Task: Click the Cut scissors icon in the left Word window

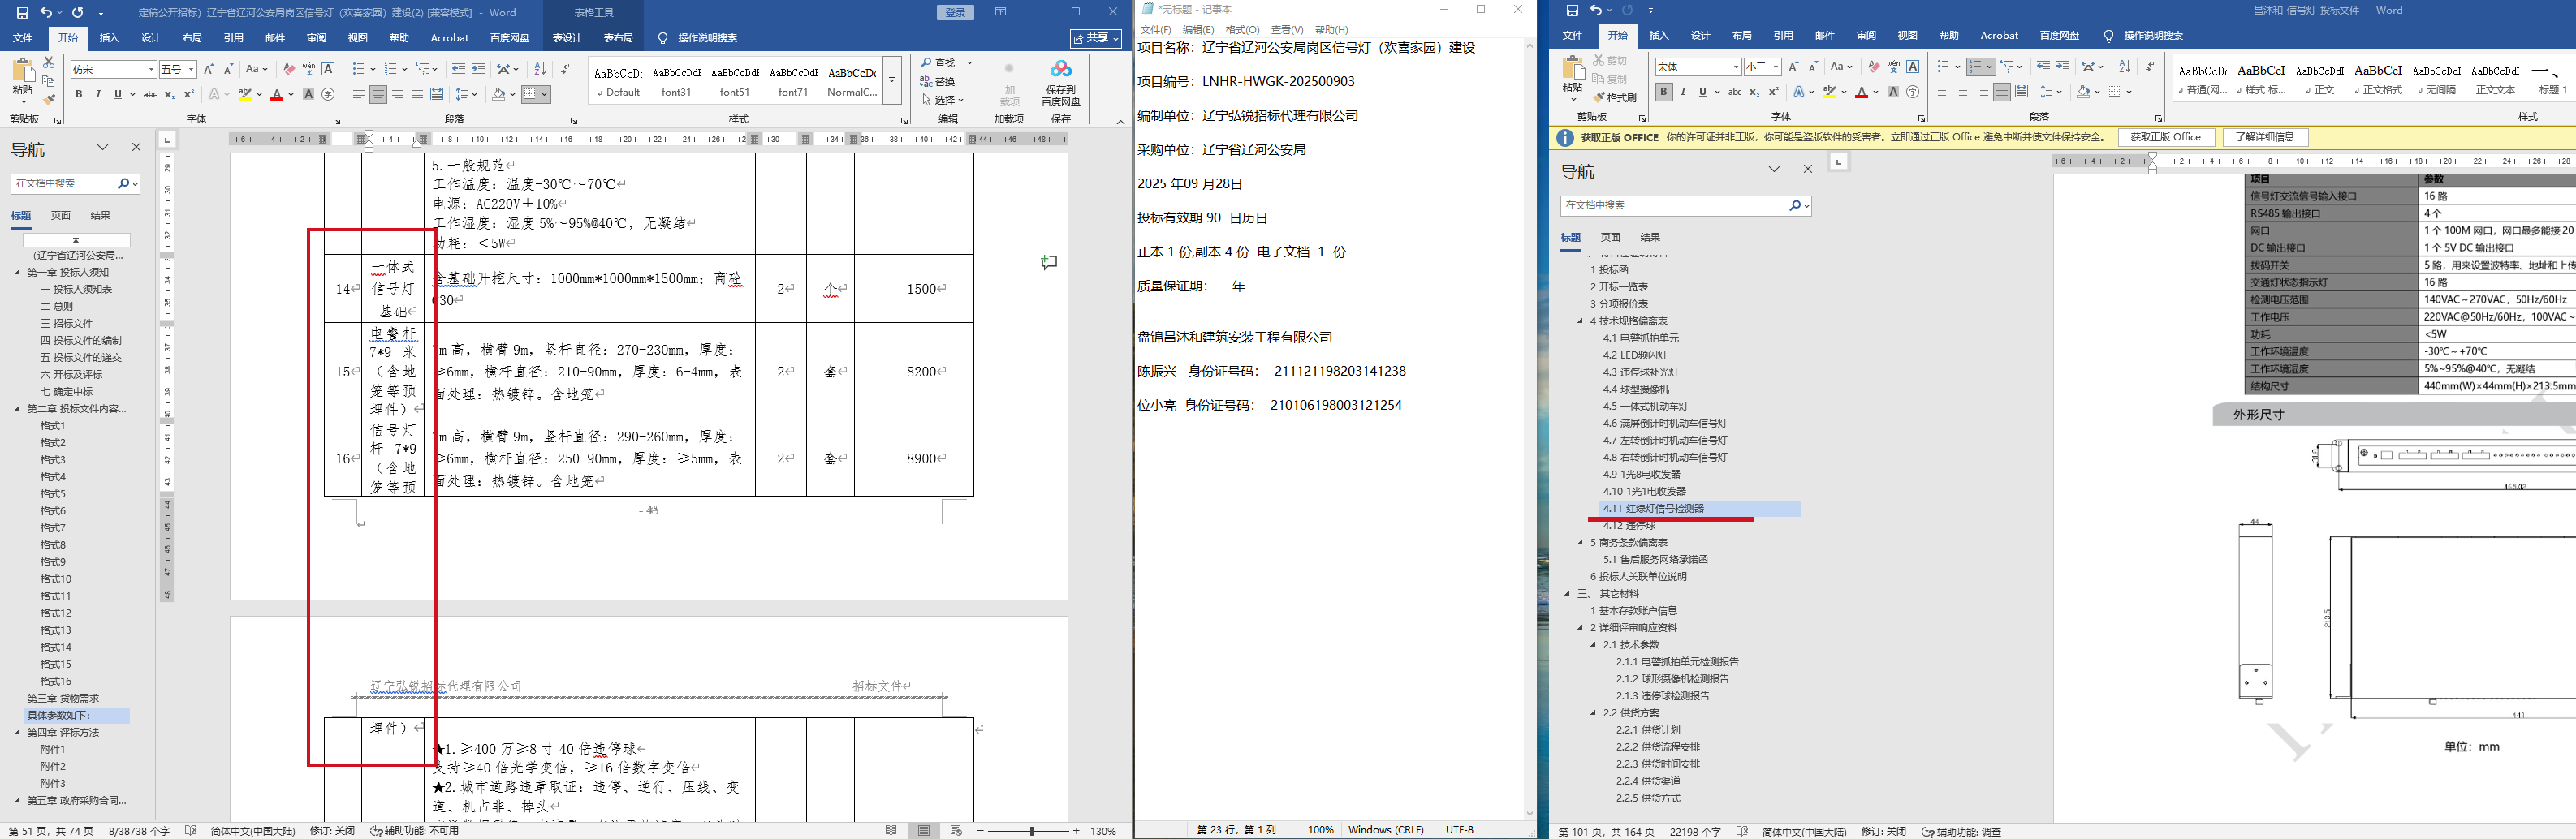Action: pos(48,63)
